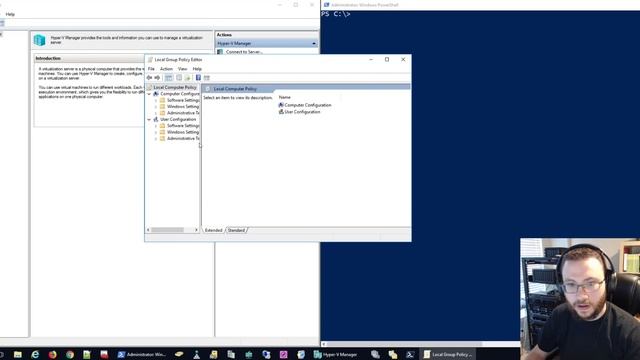This screenshot has height=360, width=640.
Task: Click the tree pane scroll left arrow
Action: 148,230
